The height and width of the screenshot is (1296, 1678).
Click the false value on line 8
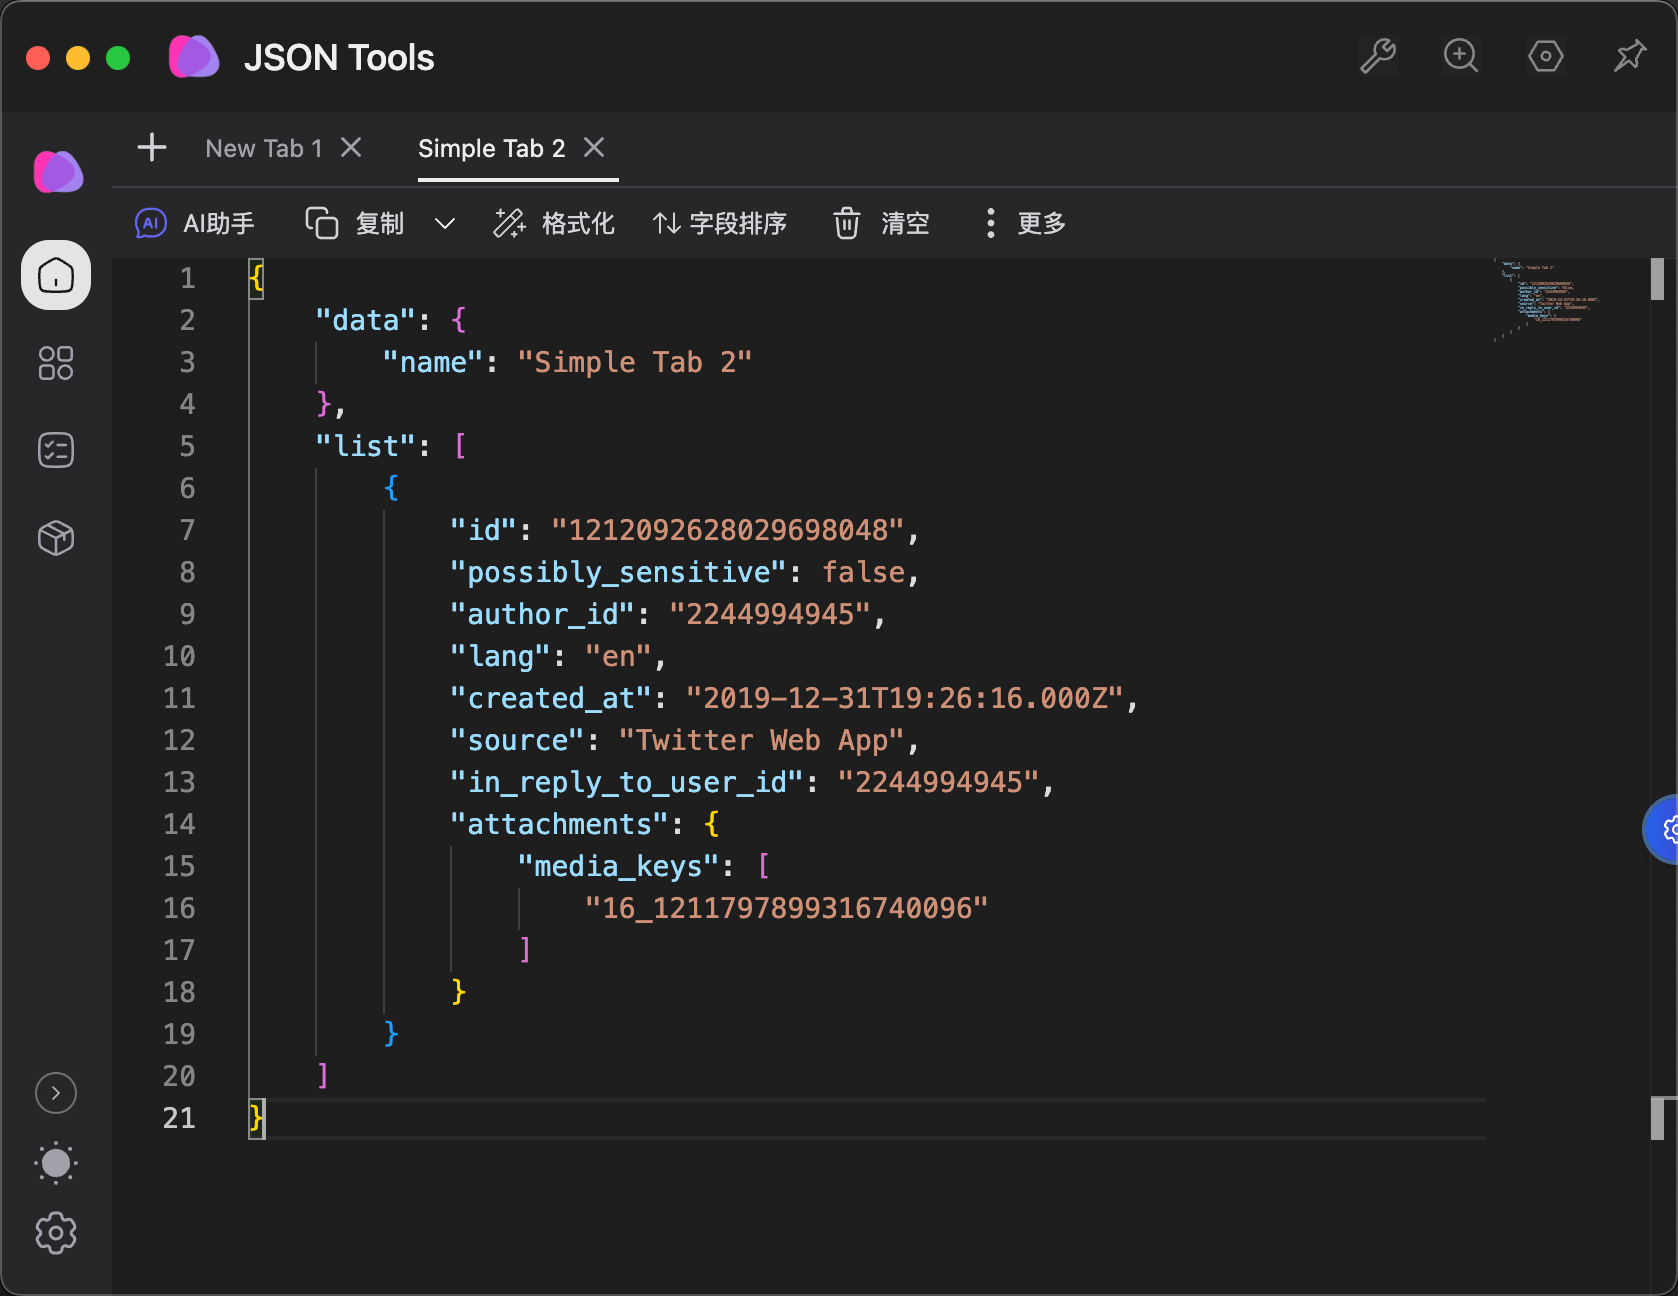coord(863,572)
